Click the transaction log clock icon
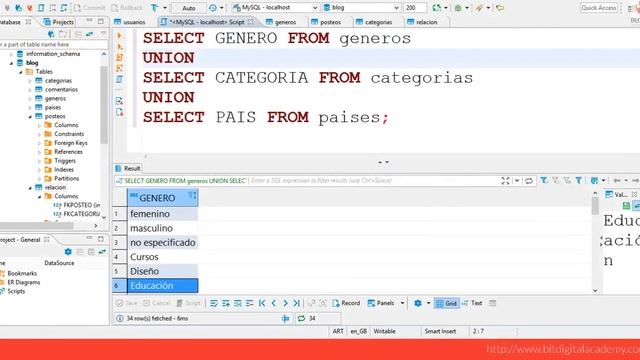Screen dimensions: 640x360 pyautogui.click(x=213, y=7)
